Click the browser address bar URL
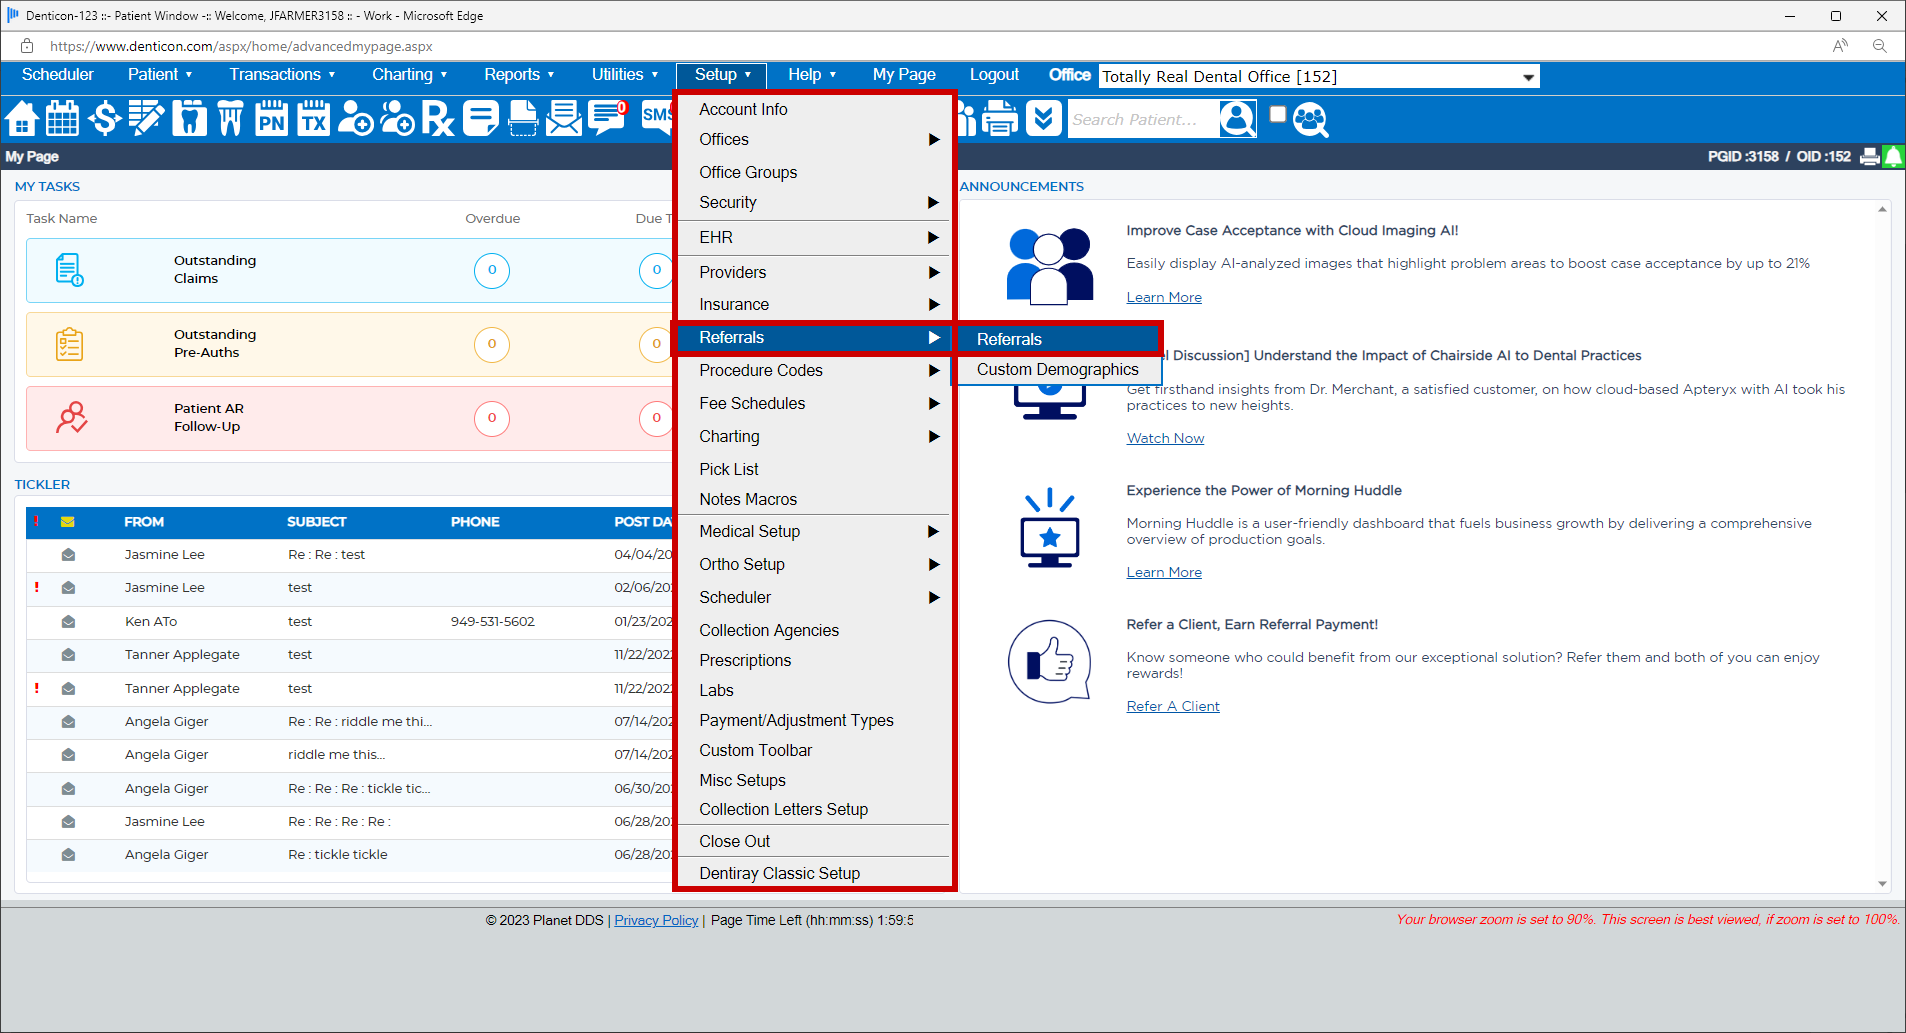The image size is (1906, 1033). point(241,46)
